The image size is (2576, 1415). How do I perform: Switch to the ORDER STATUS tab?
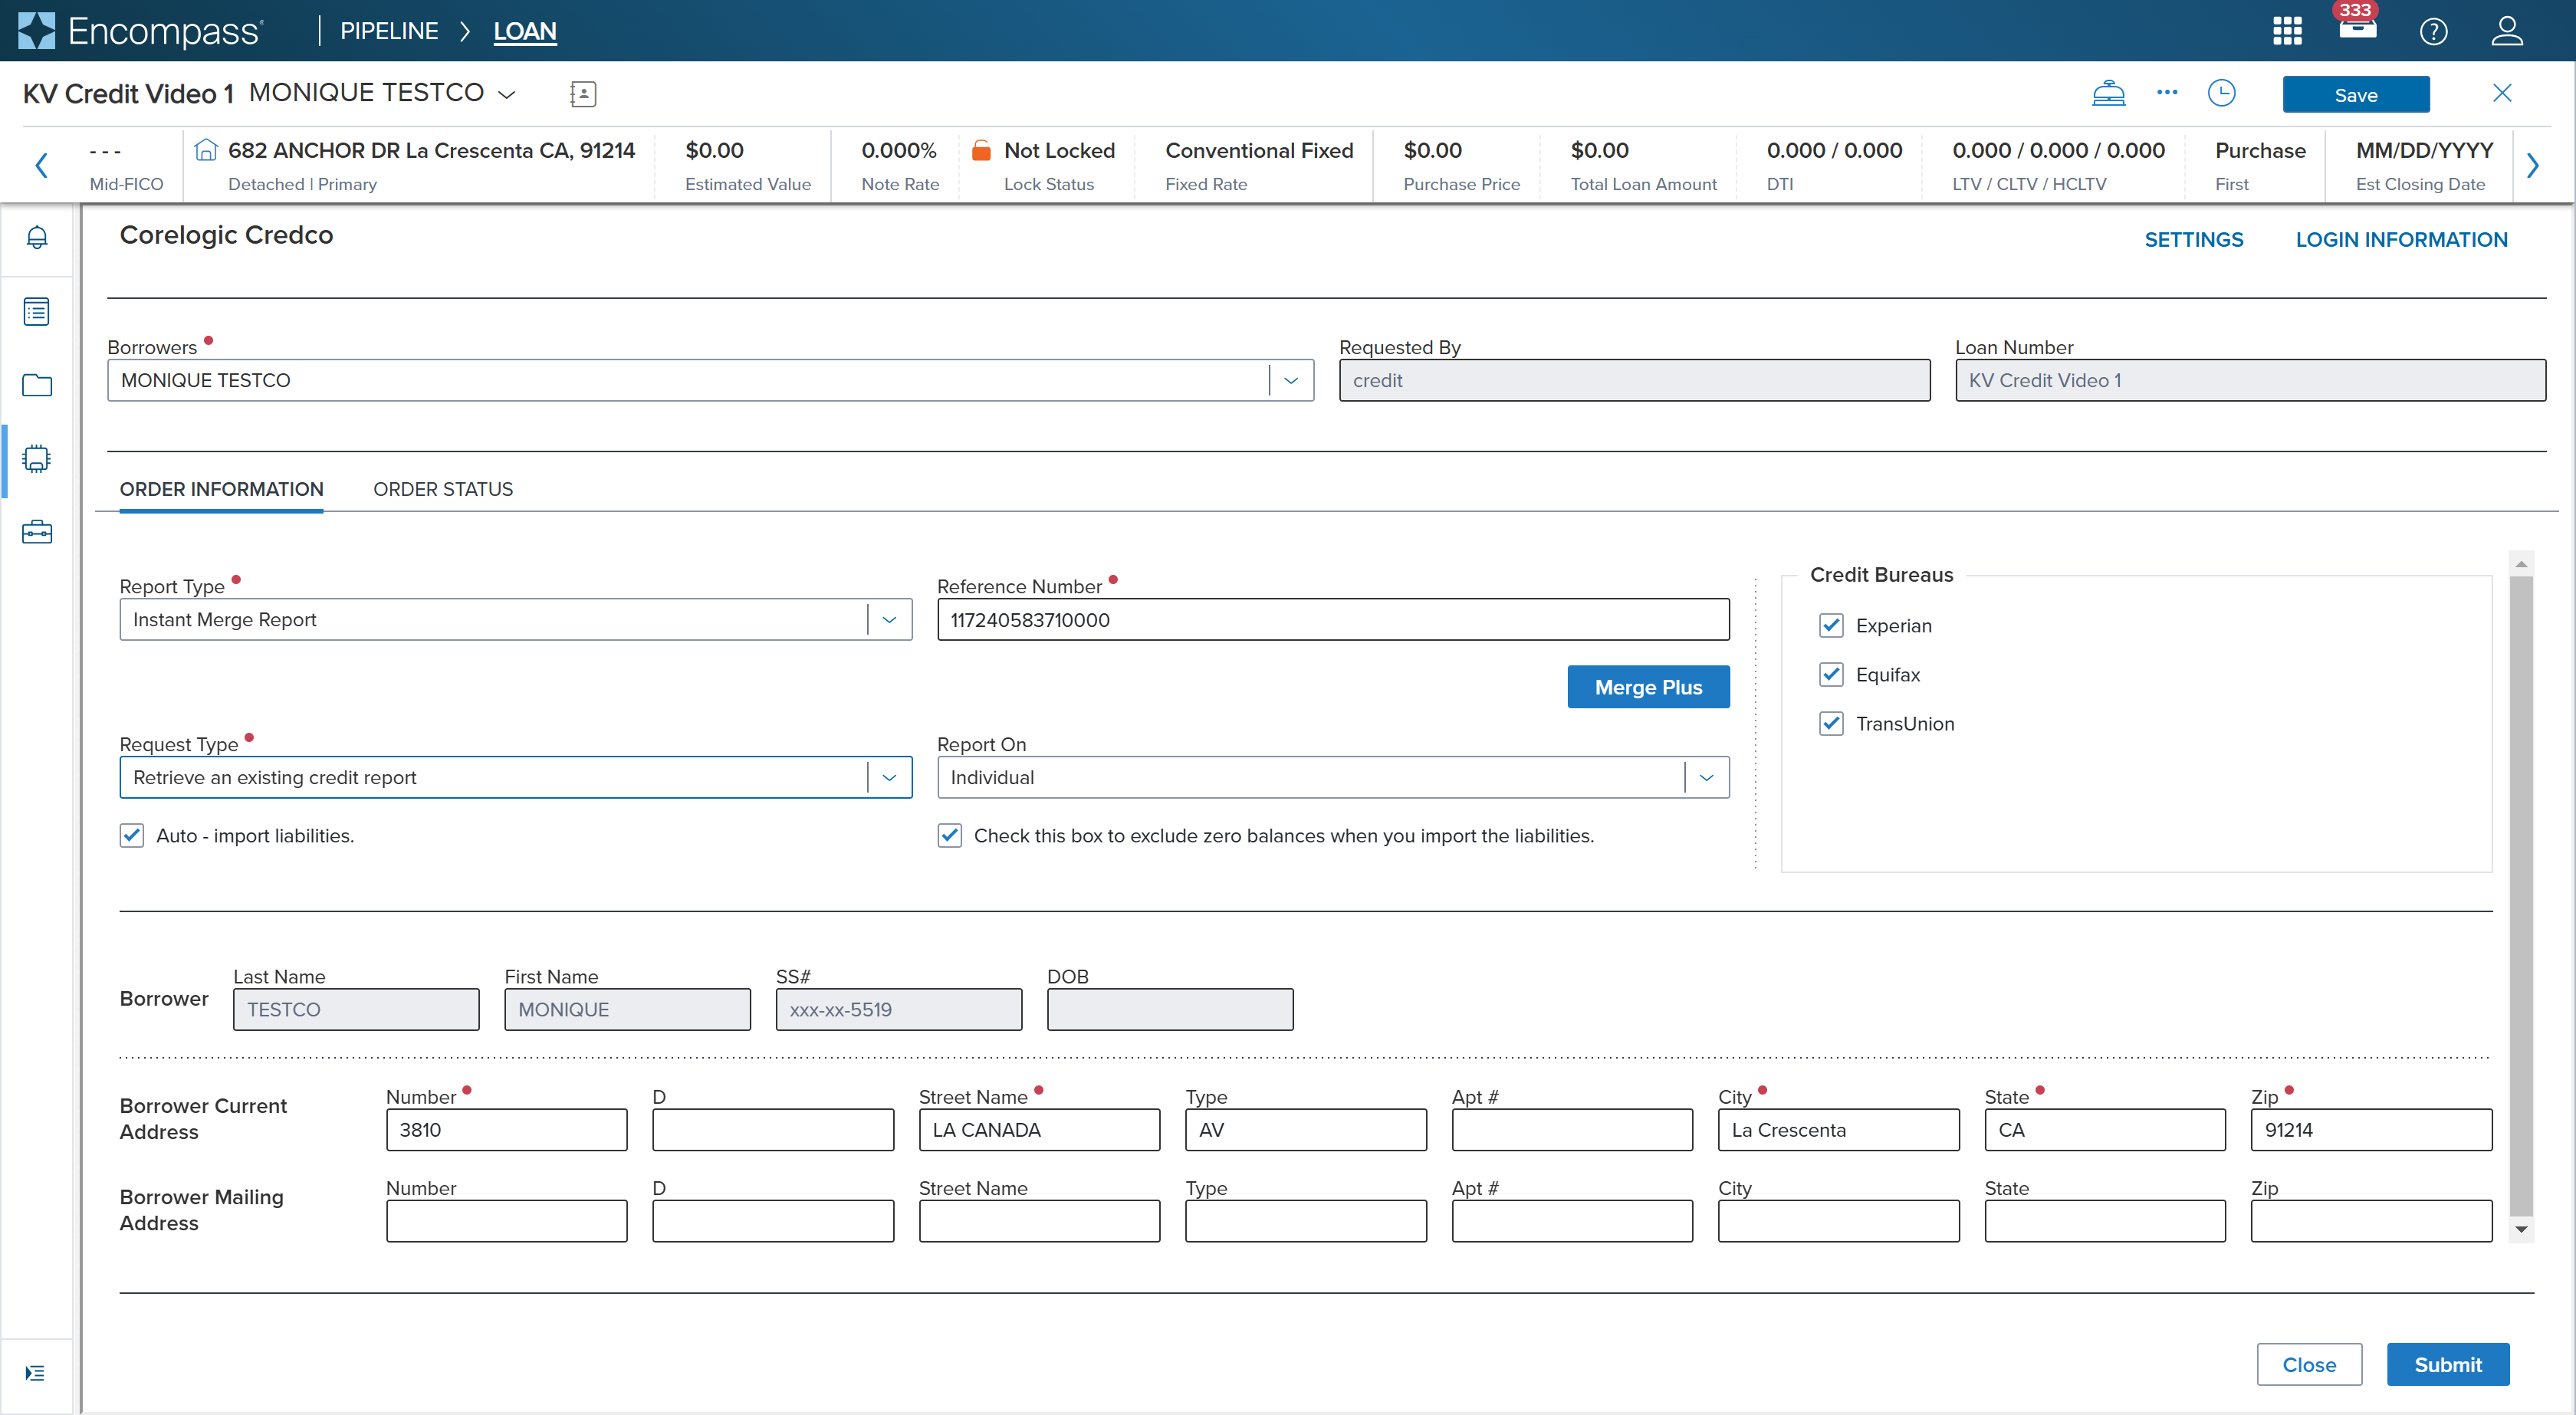443,489
